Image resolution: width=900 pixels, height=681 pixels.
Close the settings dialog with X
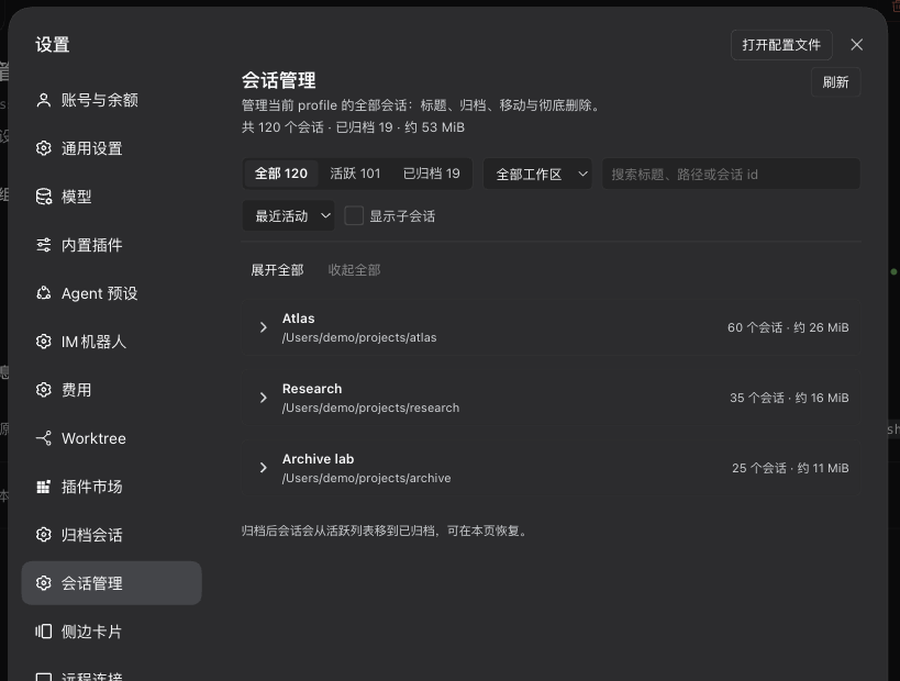tap(856, 45)
